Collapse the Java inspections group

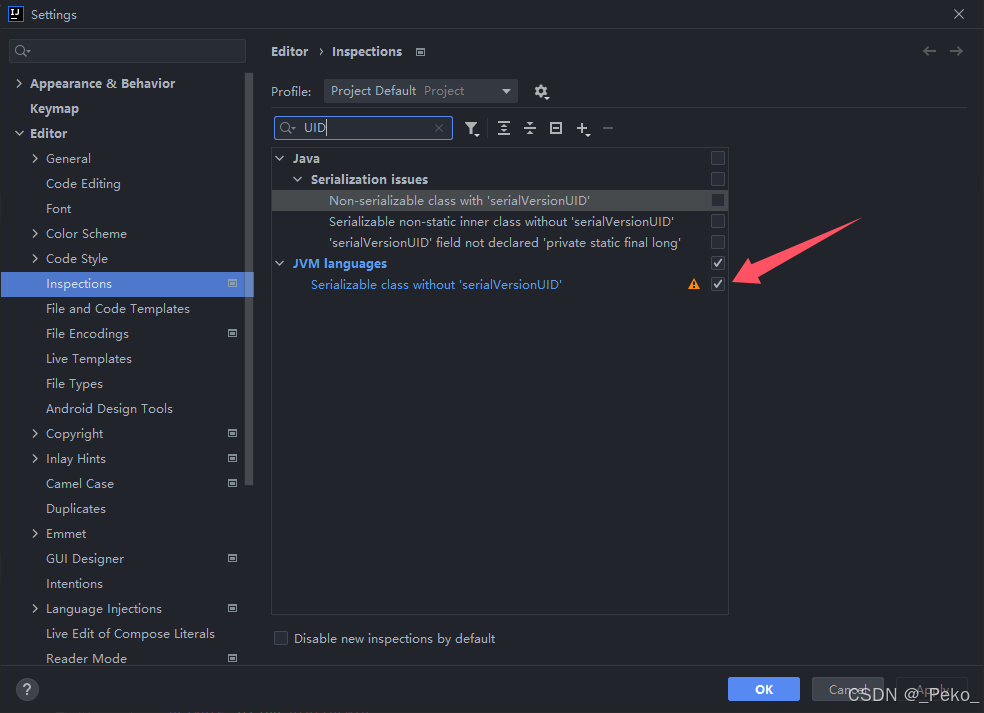point(280,158)
